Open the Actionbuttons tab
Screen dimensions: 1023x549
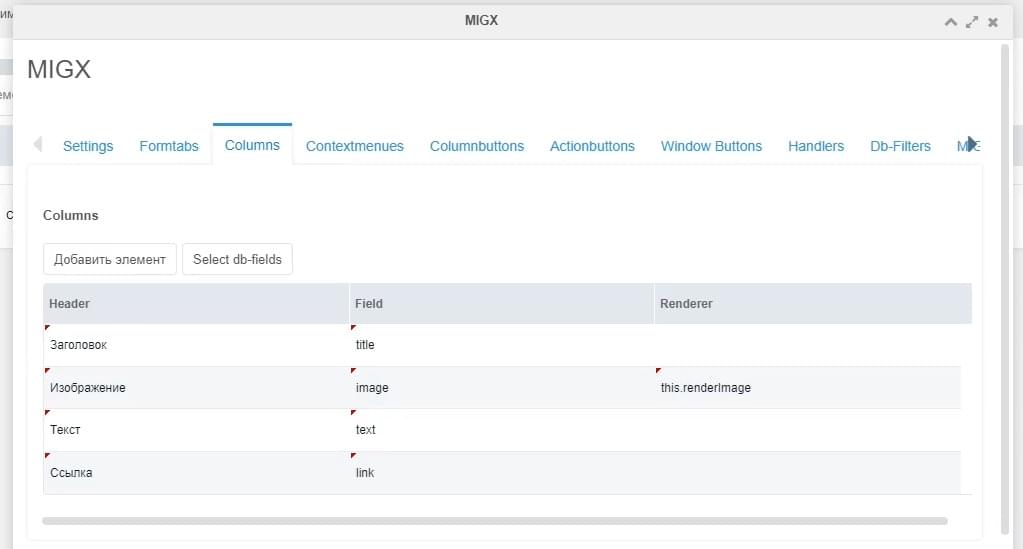592,146
